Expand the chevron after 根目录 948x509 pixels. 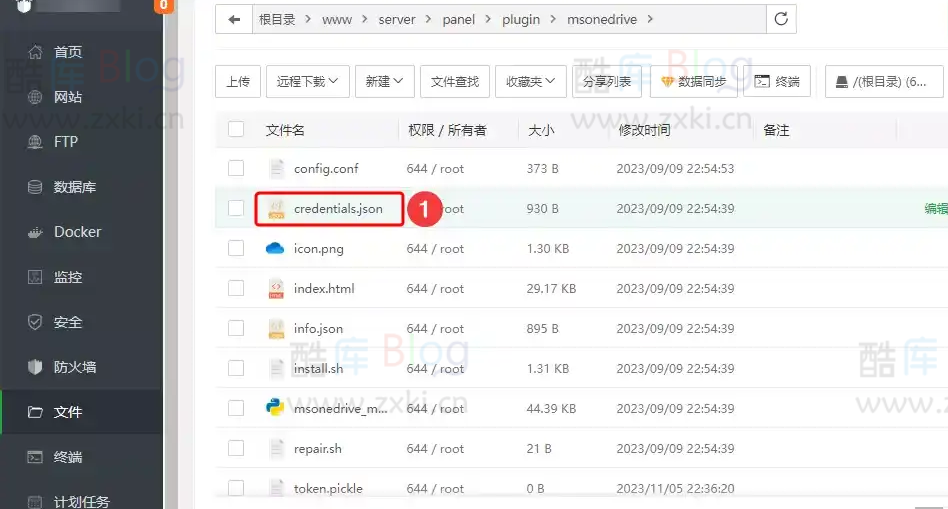point(308,19)
